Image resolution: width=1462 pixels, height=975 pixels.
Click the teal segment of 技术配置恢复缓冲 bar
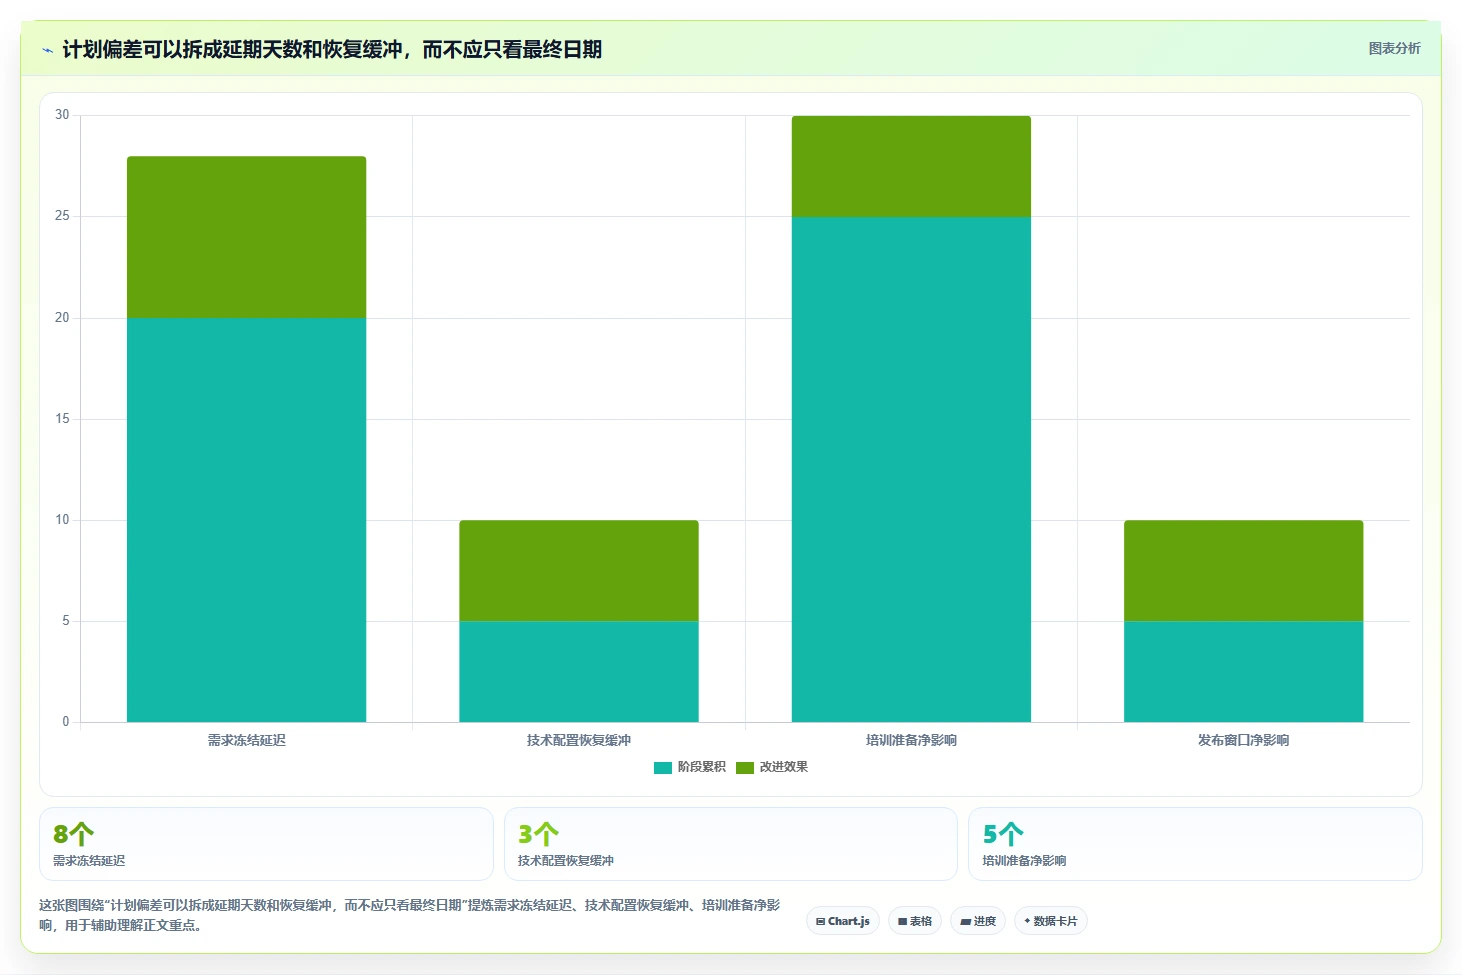[x=579, y=671]
